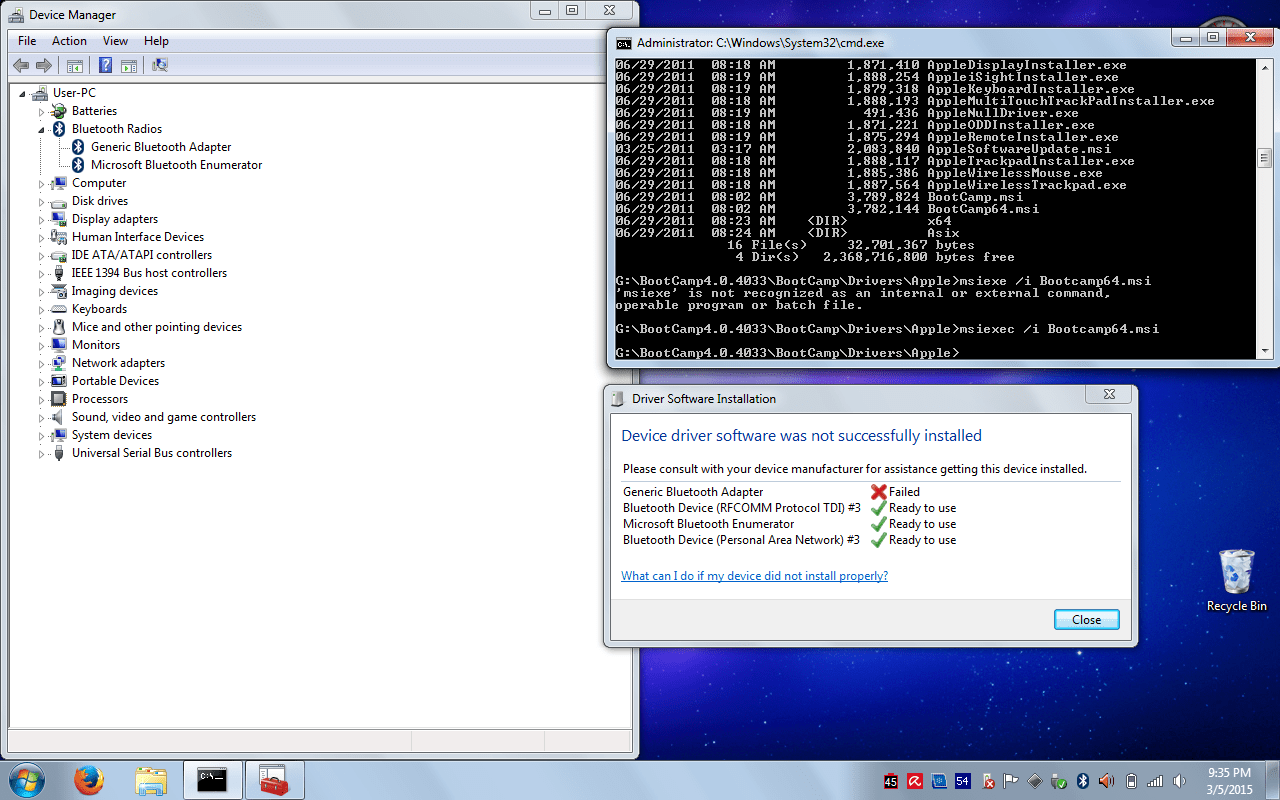Screen dimensions: 1280x800
Task: Expand the Batteries category
Action: coord(41,110)
